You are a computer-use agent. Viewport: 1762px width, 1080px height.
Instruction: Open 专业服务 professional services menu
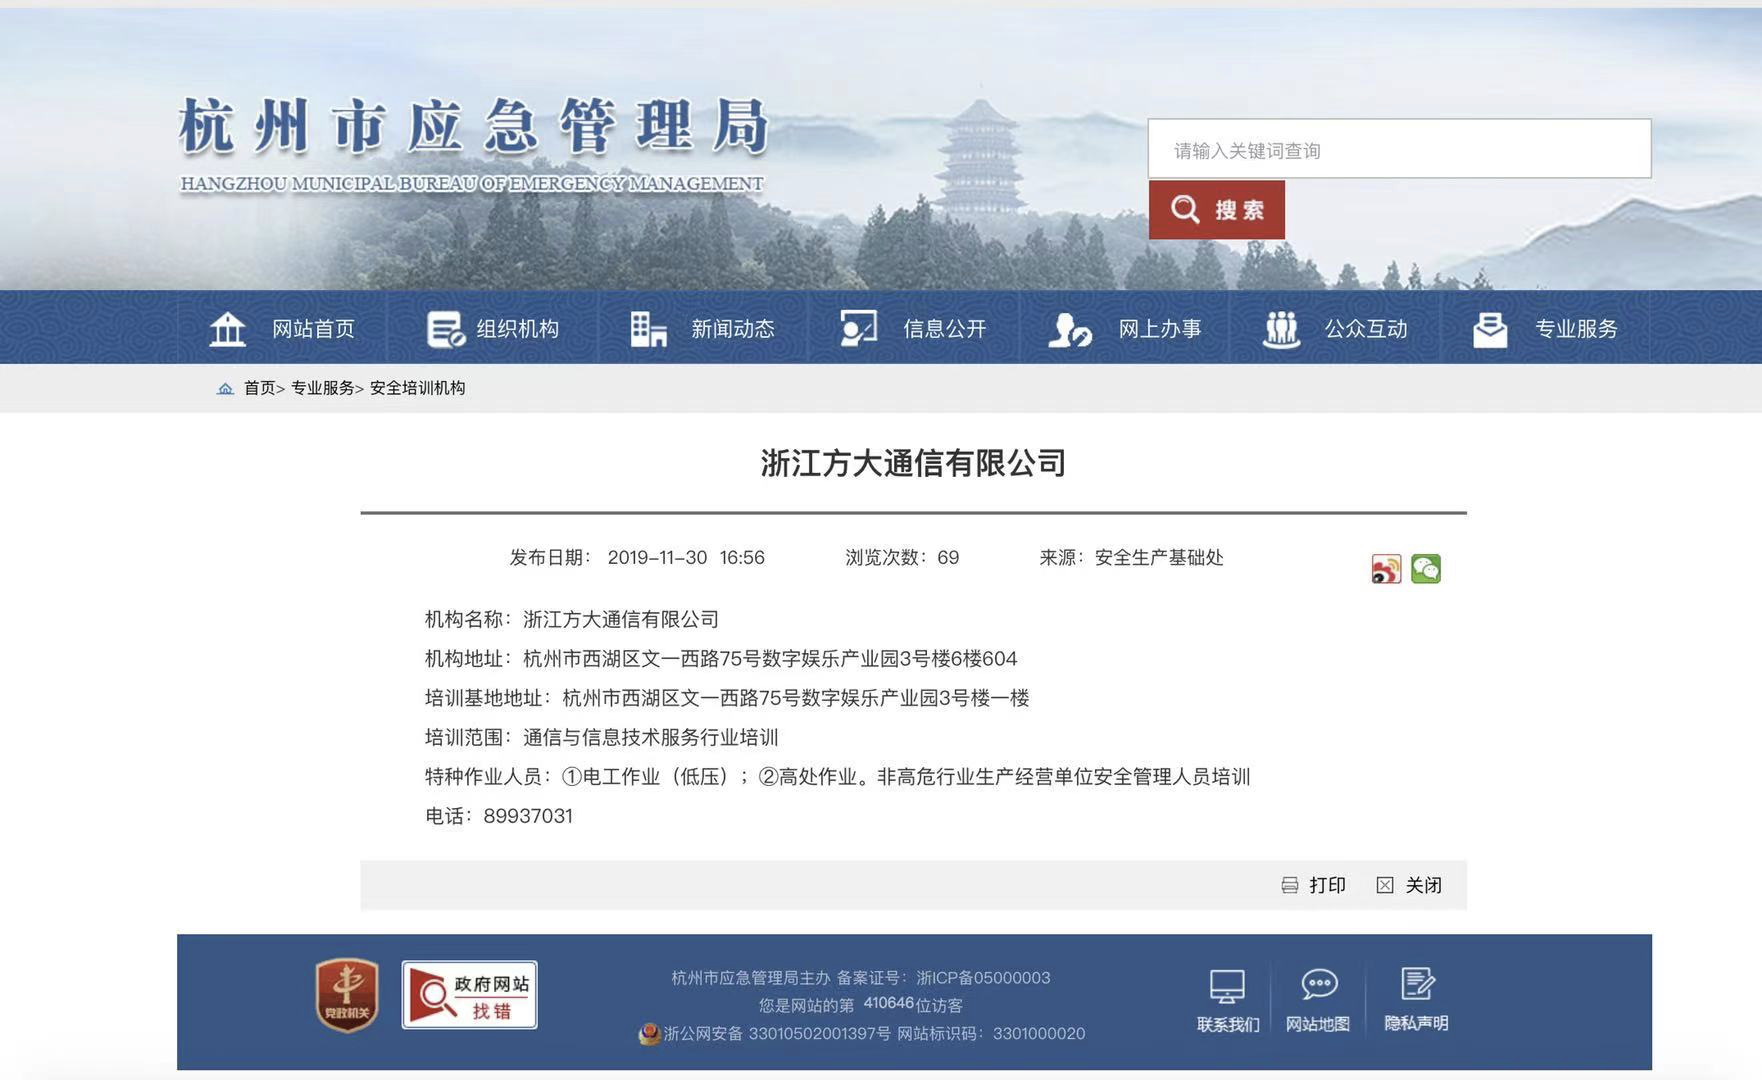[1546, 329]
